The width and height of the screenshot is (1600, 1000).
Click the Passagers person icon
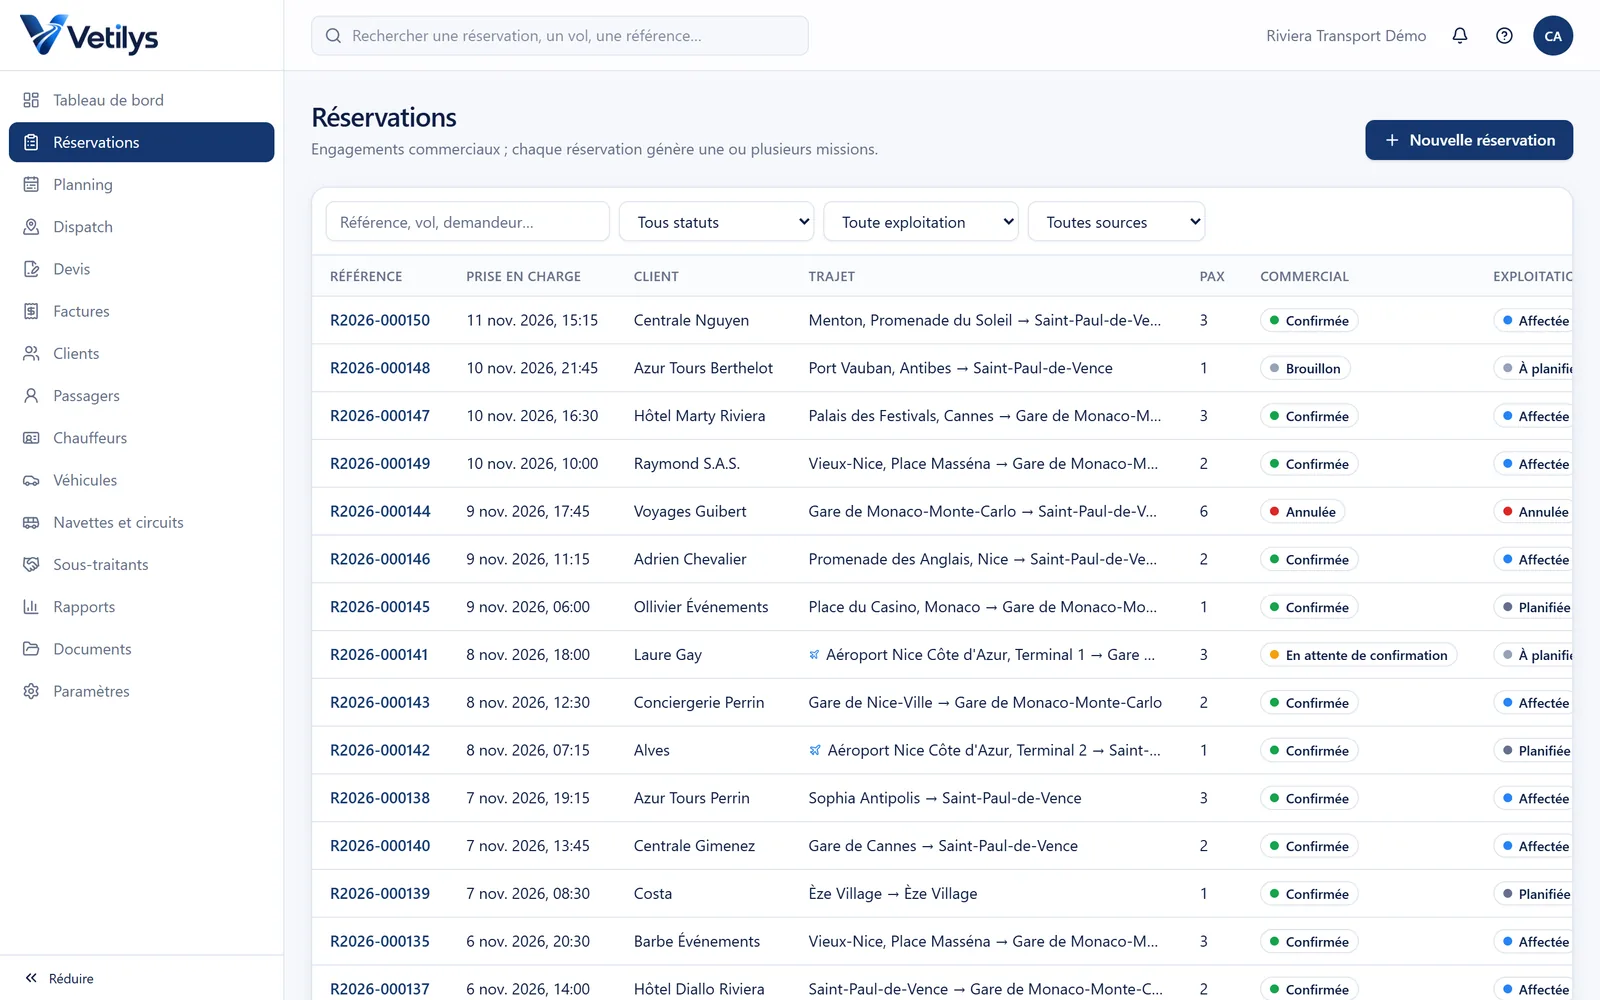(31, 396)
